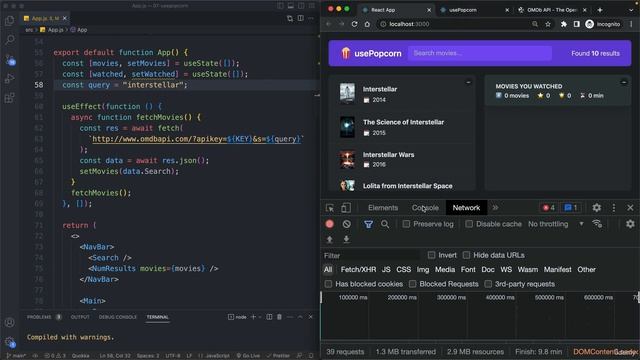This screenshot has height=360, width=640.
Task: Delete the terminal with the trash icon
Action: click(279, 317)
